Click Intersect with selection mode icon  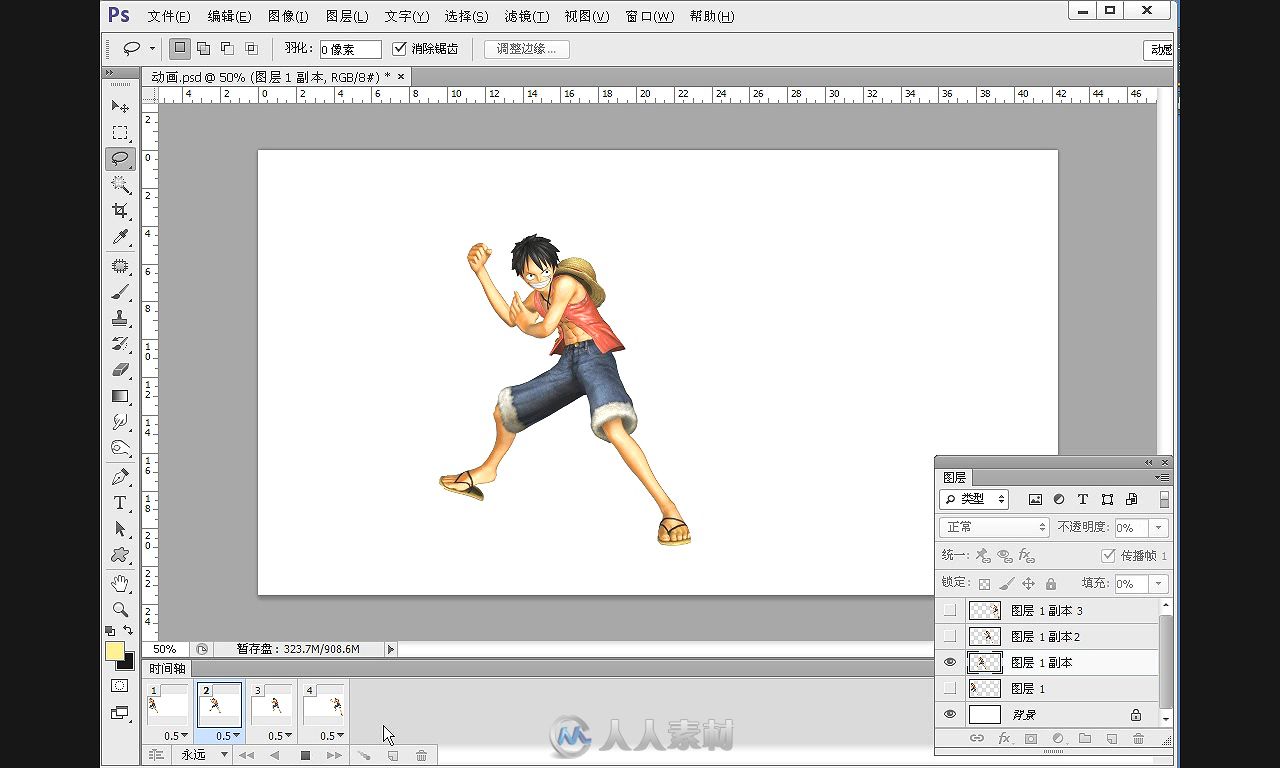tap(251, 48)
